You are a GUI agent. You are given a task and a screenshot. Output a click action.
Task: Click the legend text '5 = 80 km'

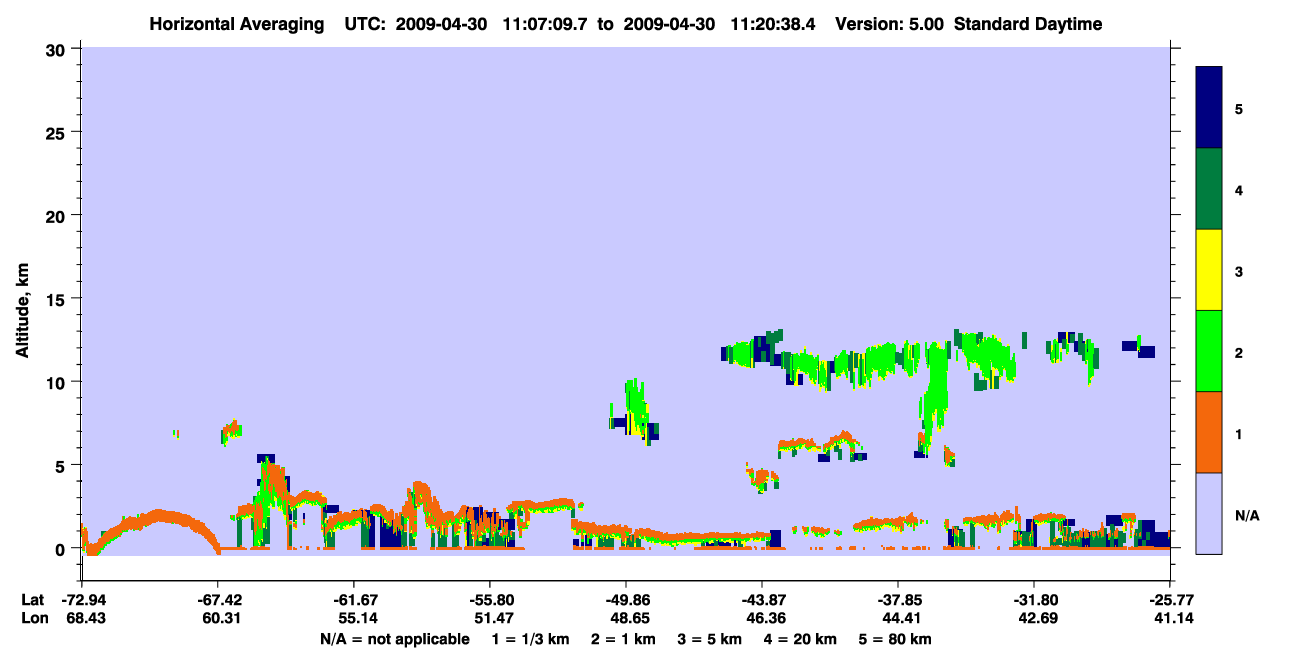pyautogui.click(x=896, y=639)
